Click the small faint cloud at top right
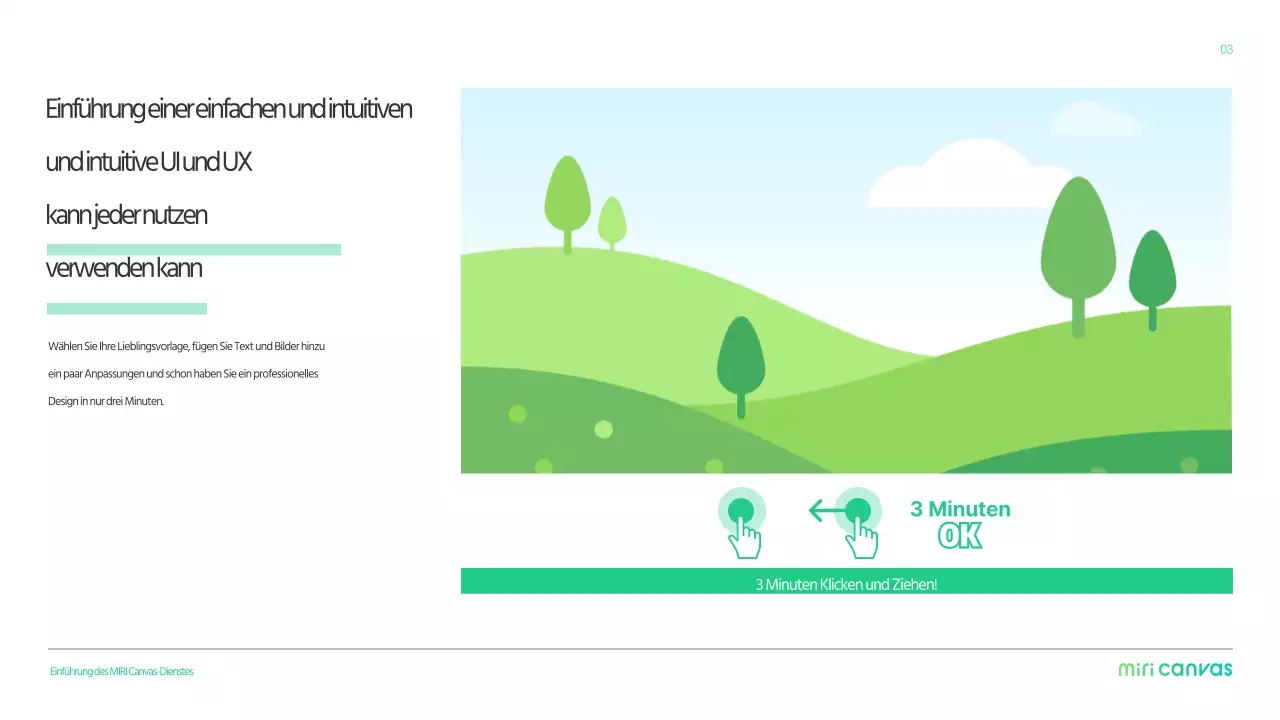1280x720 pixels. pyautogui.click(x=1095, y=120)
